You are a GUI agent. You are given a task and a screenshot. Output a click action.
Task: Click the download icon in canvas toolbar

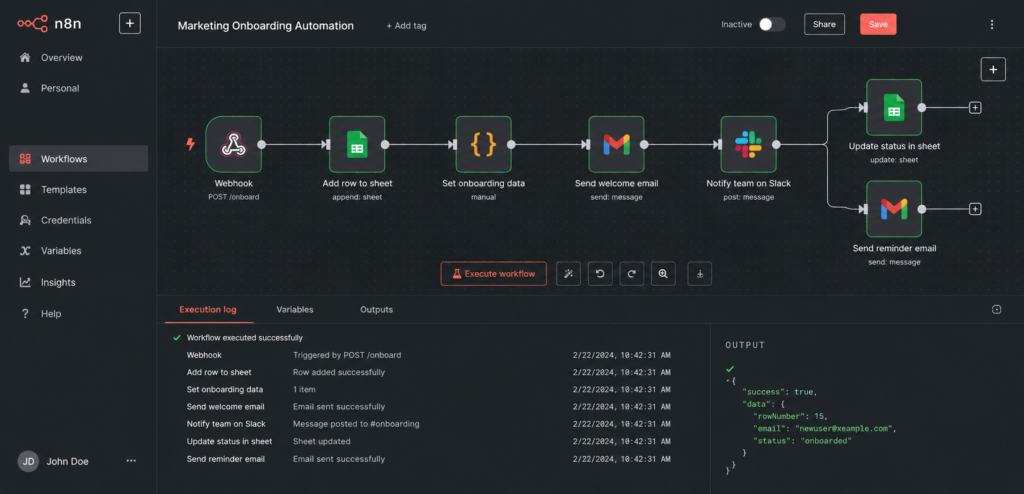pos(699,274)
